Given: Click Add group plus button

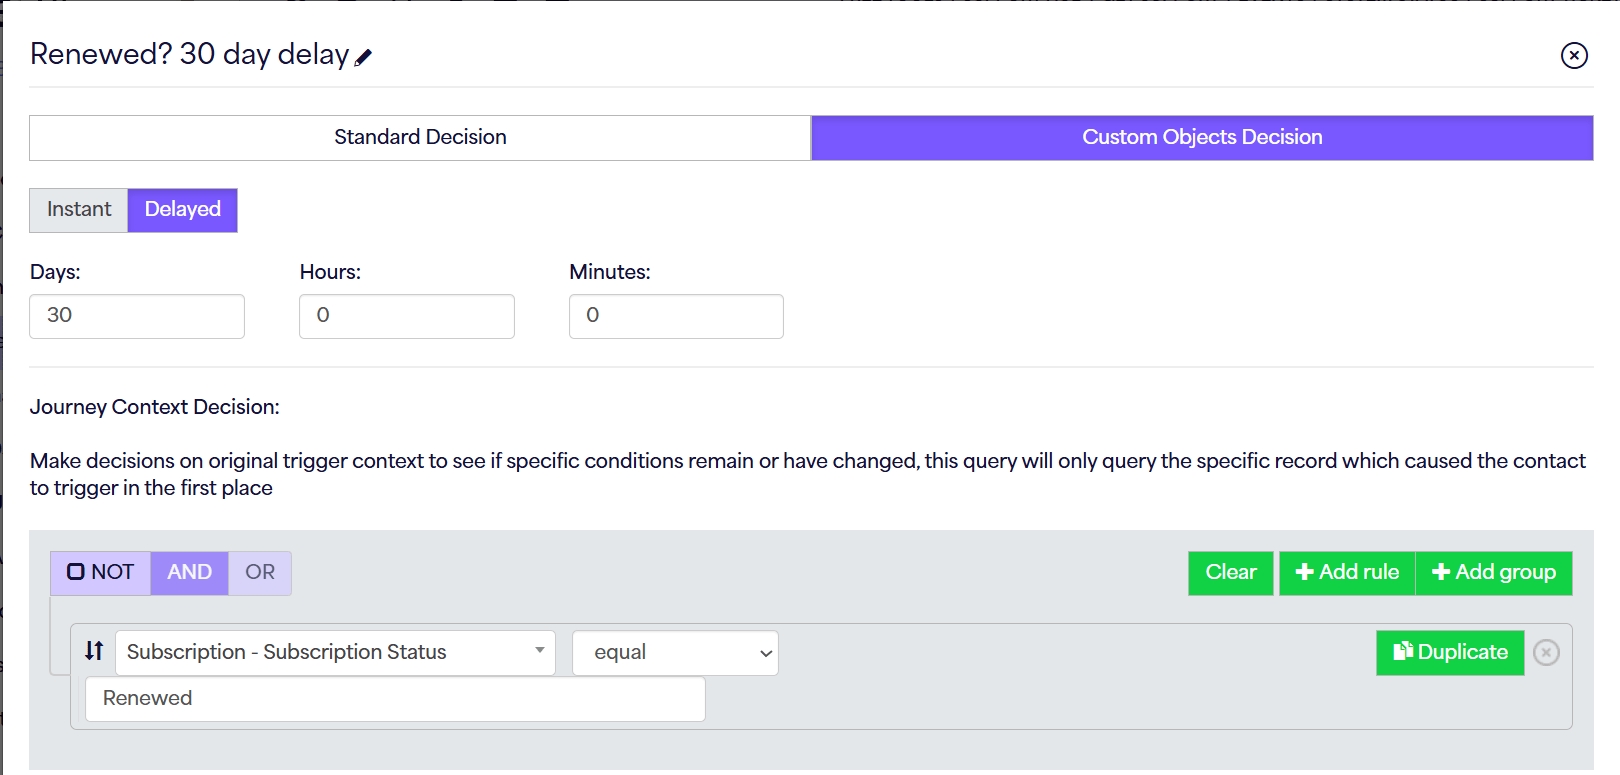Looking at the screenshot, I should tap(1494, 573).
